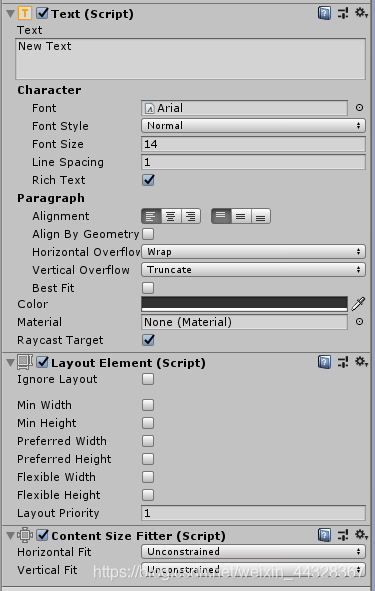Click the Layout Priority value field
The image size is (375, 591).
[x=253, y=513]
